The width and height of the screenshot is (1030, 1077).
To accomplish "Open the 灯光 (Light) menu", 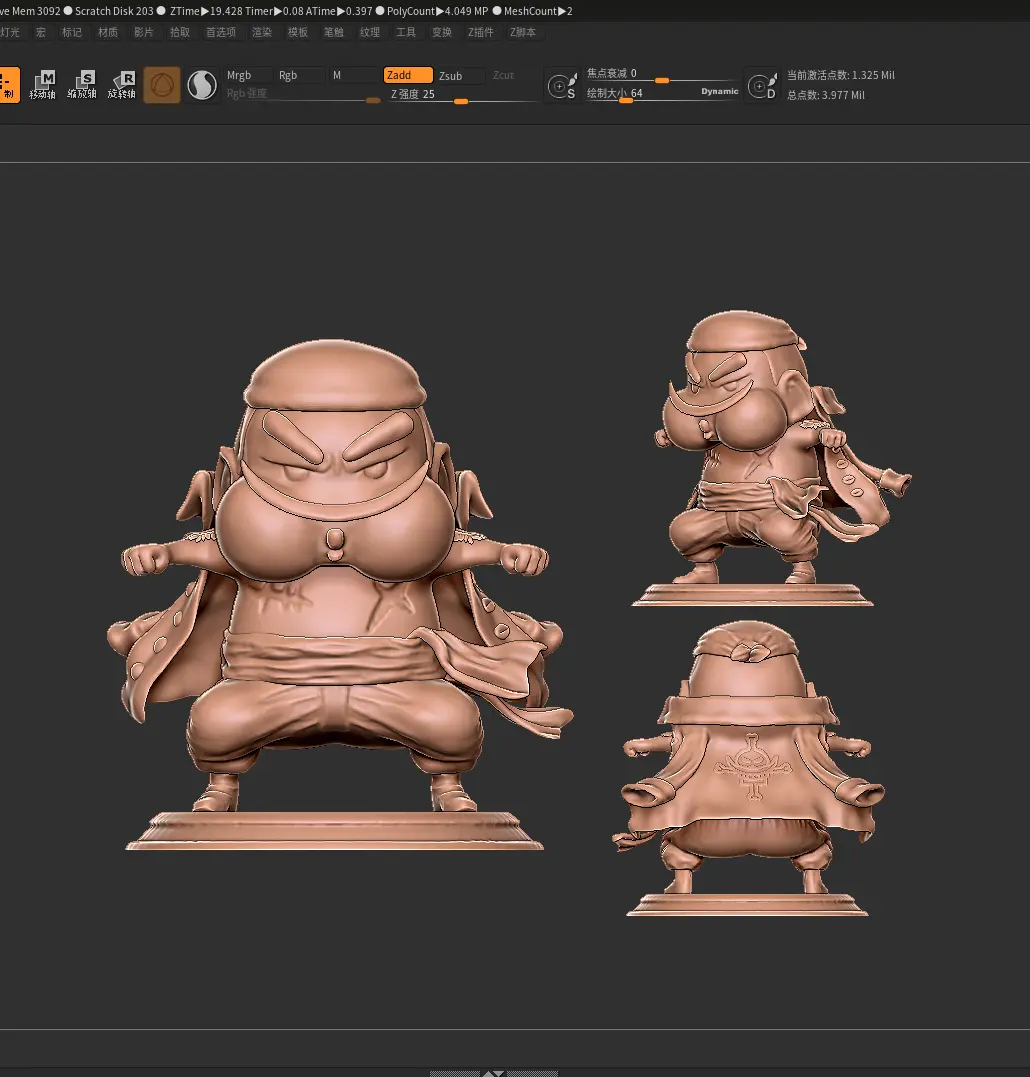I will coord(10,32).
